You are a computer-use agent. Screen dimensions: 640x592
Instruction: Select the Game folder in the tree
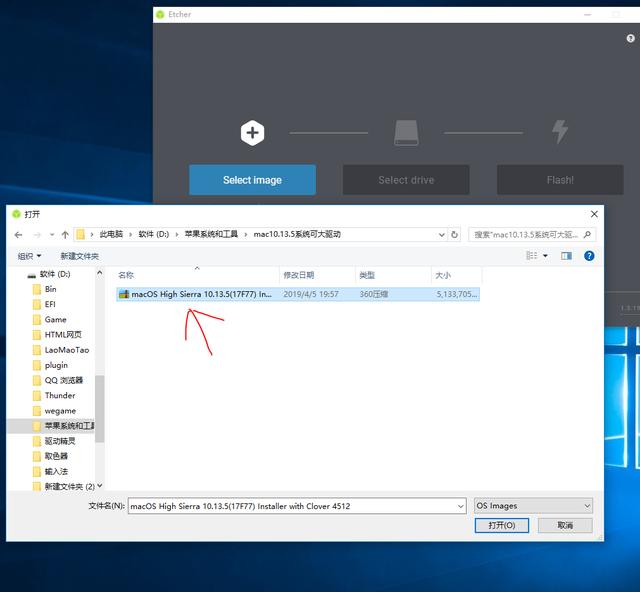55,319
